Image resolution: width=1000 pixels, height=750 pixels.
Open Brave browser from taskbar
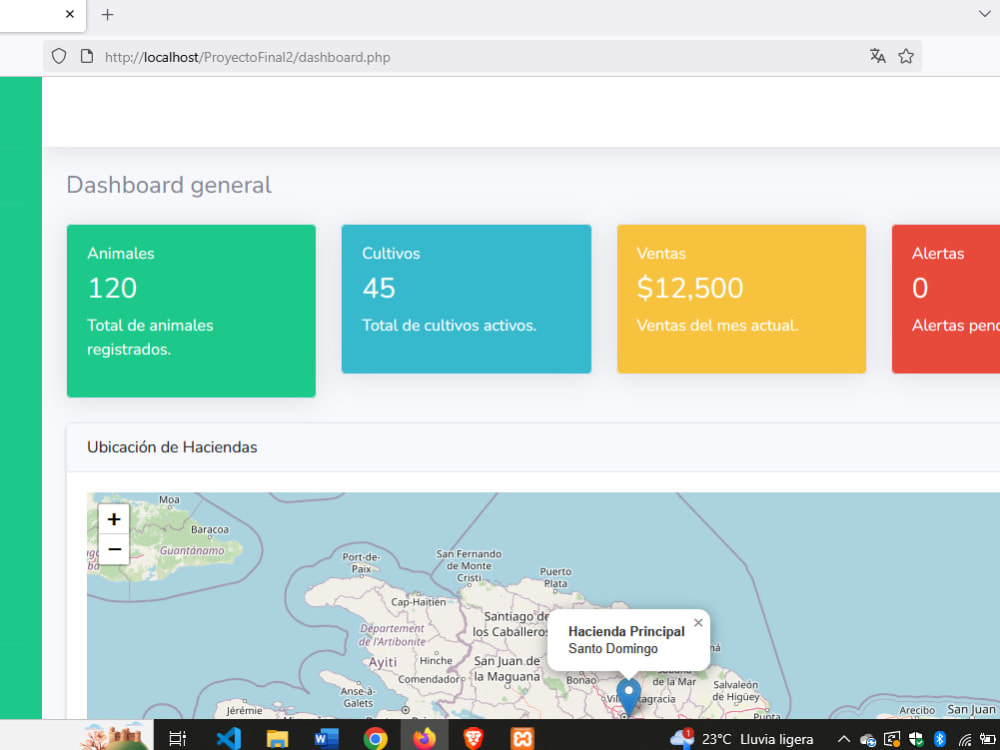pyautogui.click(x=473, y=739)
